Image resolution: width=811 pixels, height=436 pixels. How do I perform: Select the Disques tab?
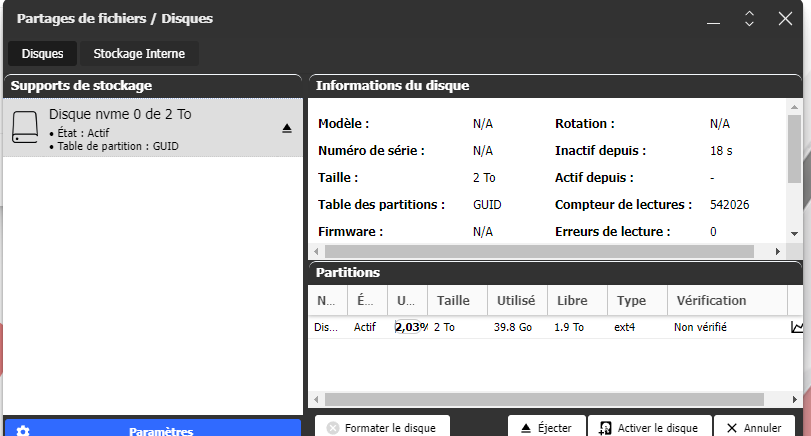coord(42,54)
